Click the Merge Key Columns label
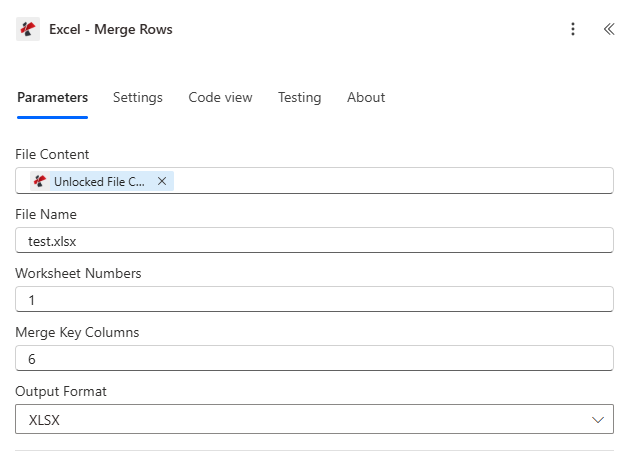The height and width of the screenshot is (464, 623). tap(77, 333)
